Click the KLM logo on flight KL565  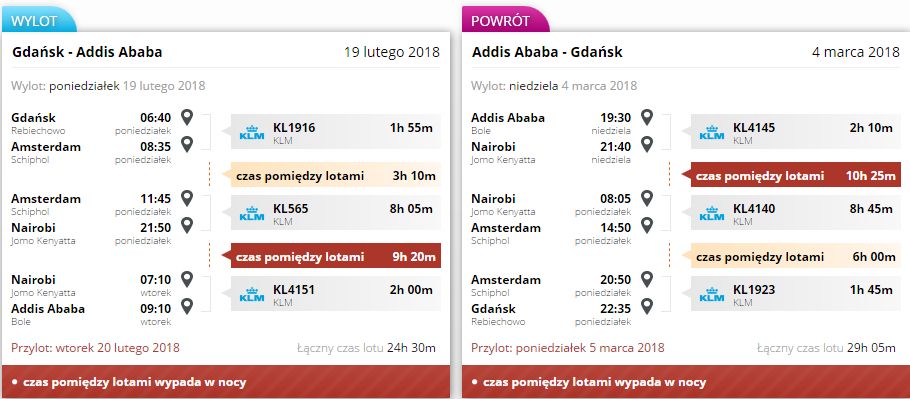click(252, 213)
